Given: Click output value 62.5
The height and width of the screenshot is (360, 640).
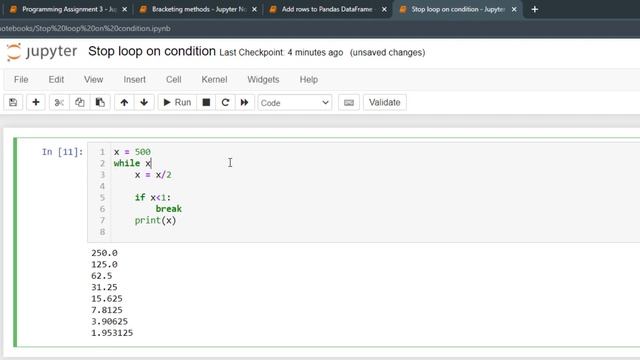Looking at the screenshot, I should (102, 276).
